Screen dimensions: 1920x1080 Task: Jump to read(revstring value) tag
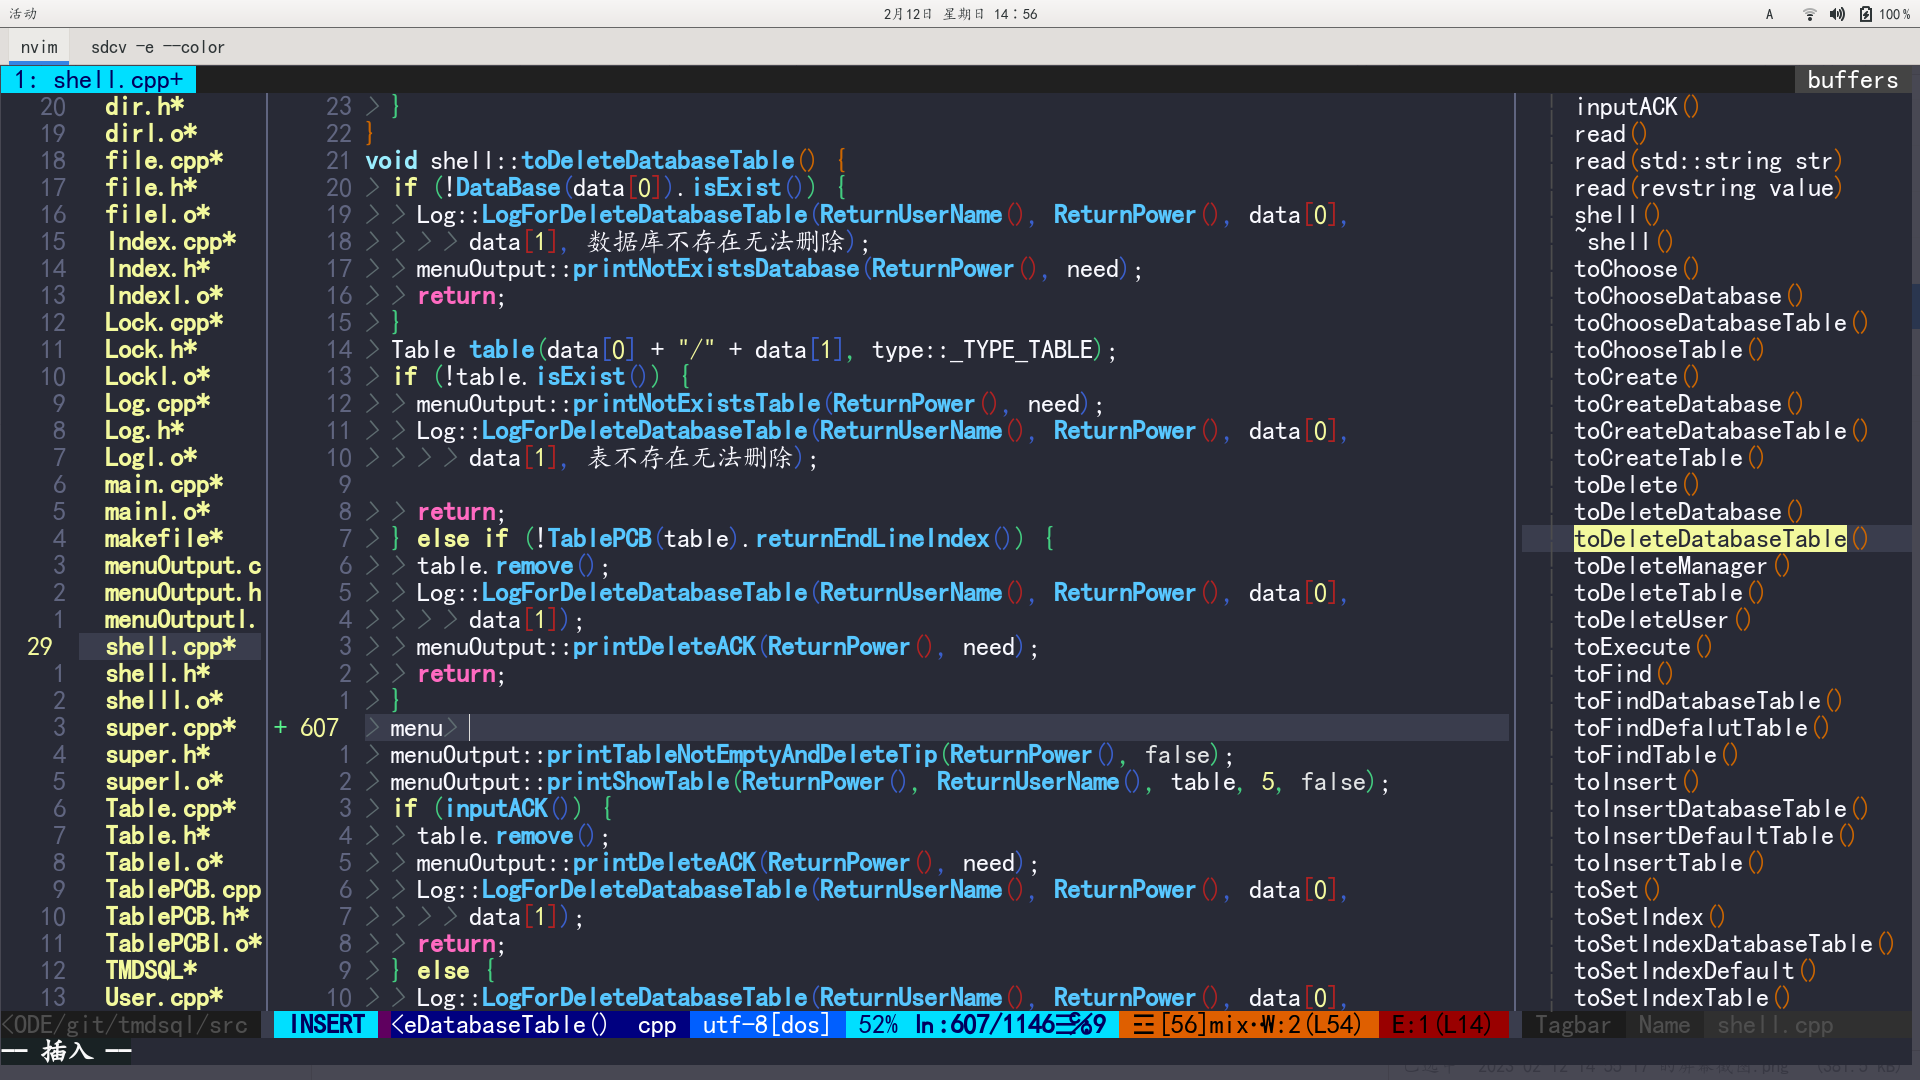[x=1709, y=188]
